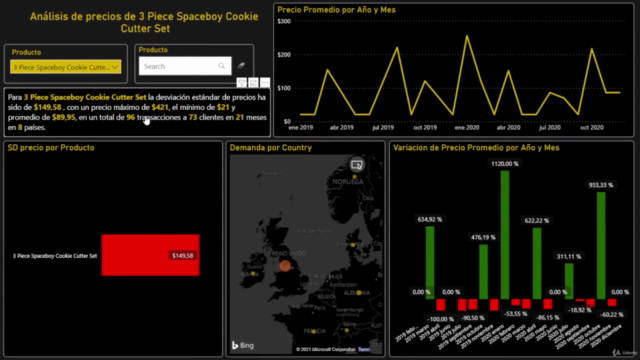Open the Terms link on the map

click(364, 349)
